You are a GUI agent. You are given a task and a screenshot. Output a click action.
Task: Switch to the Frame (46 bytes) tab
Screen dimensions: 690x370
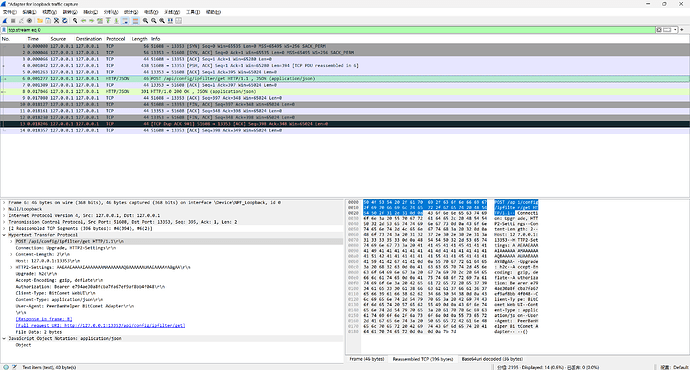tap(367, 359)
